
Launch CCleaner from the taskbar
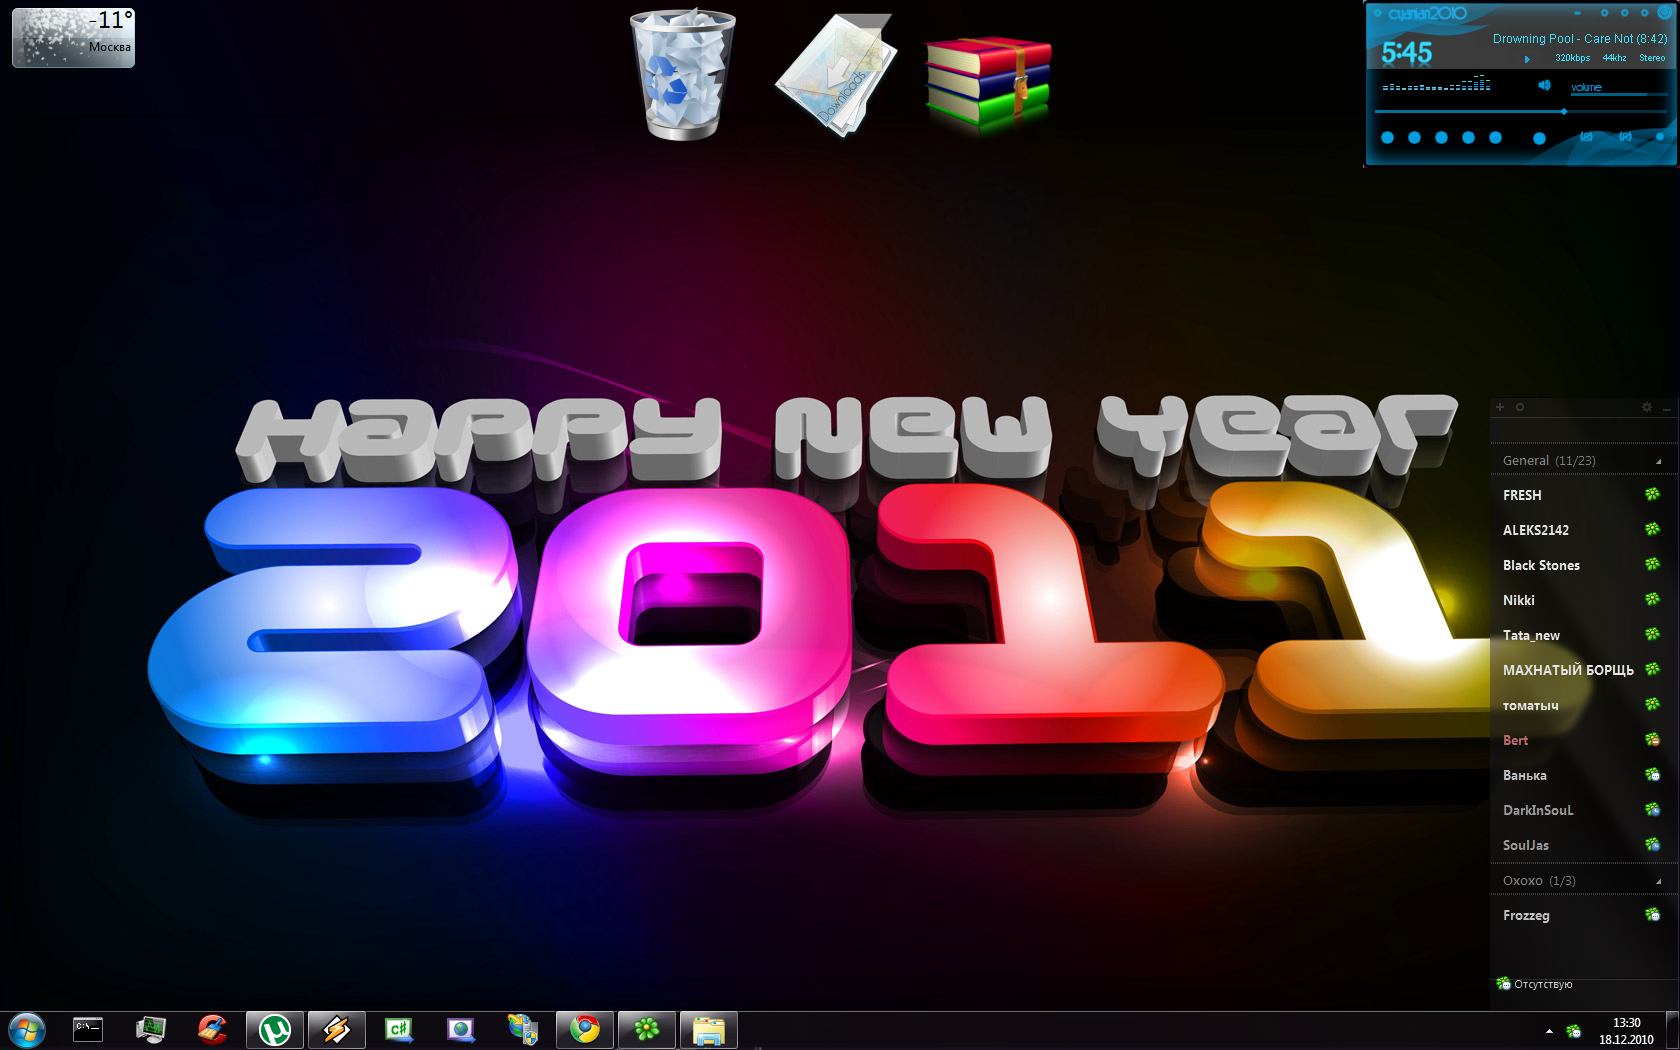212,1029
